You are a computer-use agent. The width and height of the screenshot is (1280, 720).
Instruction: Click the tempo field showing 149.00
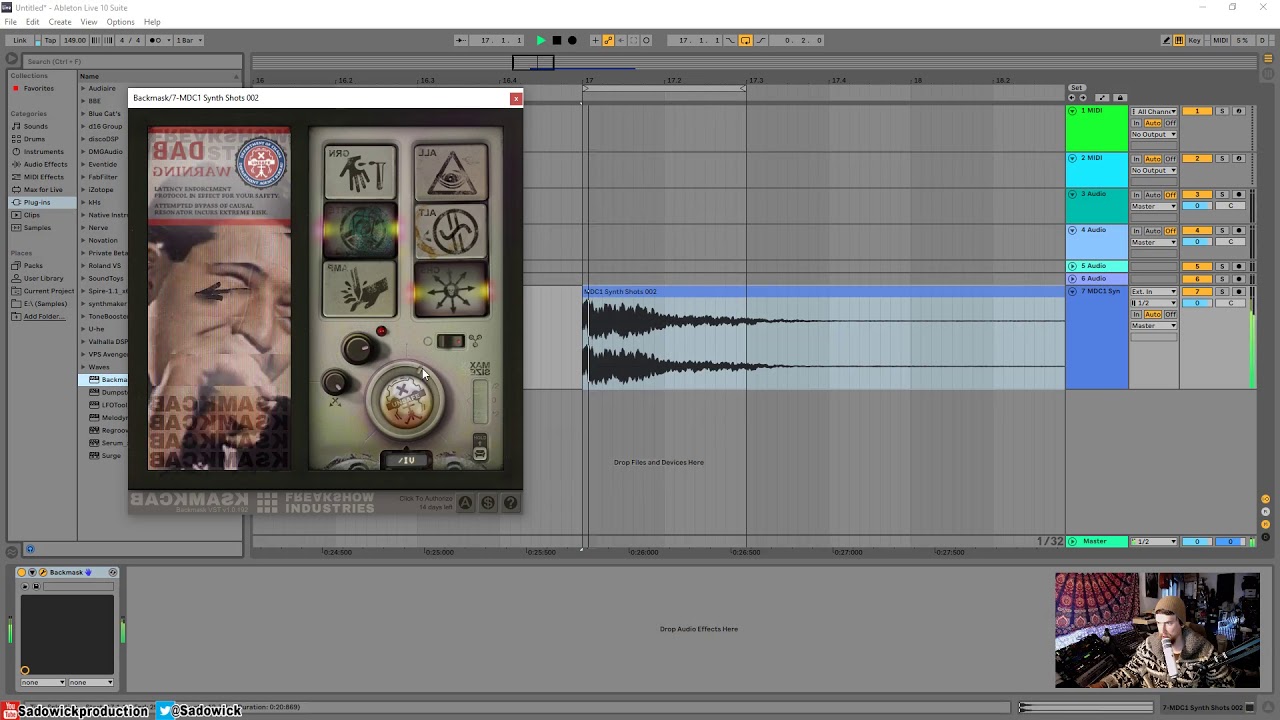click(x=75, y=40)
